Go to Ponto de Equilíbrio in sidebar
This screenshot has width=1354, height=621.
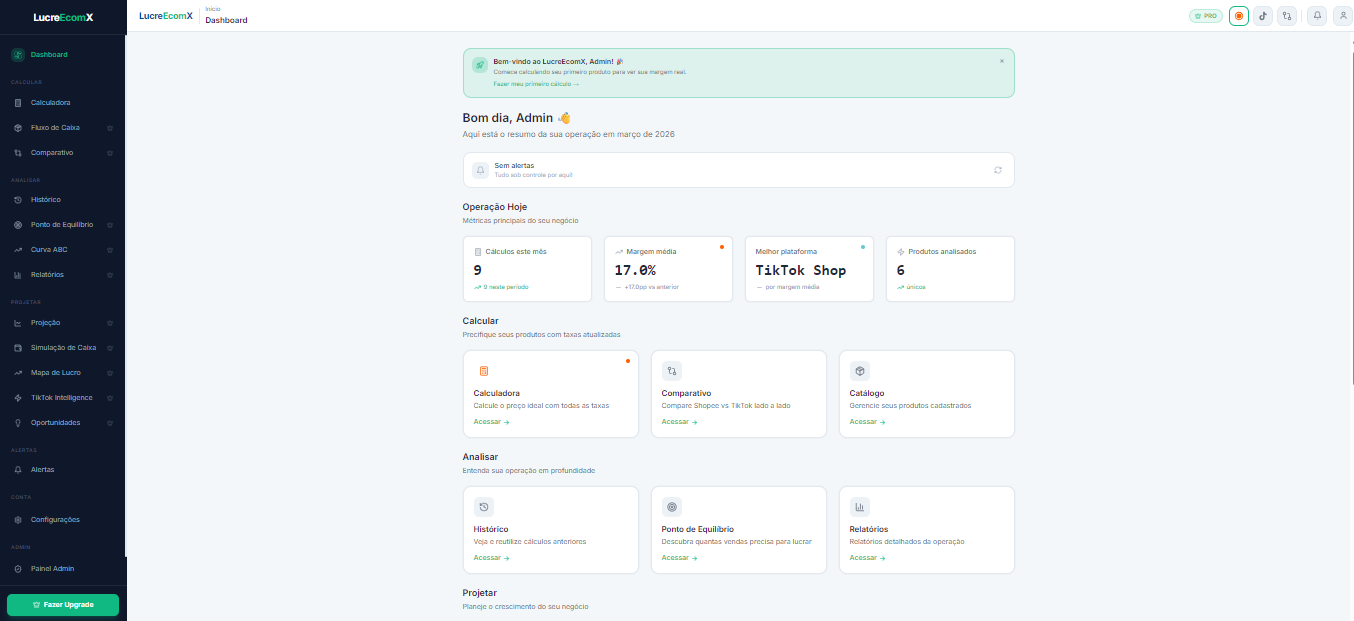coord(63,225)
